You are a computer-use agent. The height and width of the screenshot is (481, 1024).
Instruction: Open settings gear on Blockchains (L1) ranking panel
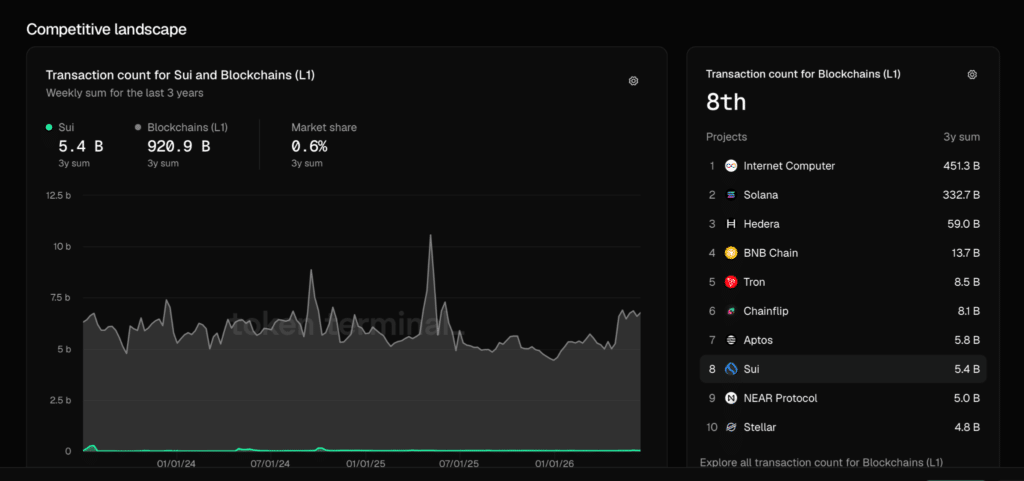click(972, 74)
